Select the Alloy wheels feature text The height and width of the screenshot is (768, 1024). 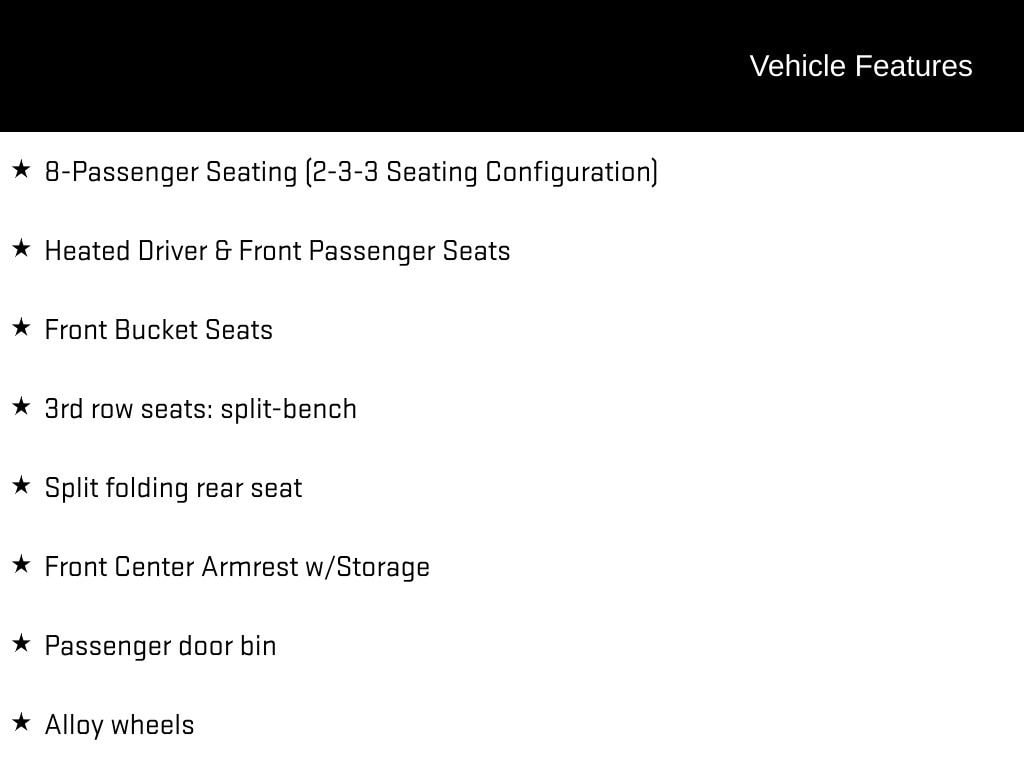[119, 725]
